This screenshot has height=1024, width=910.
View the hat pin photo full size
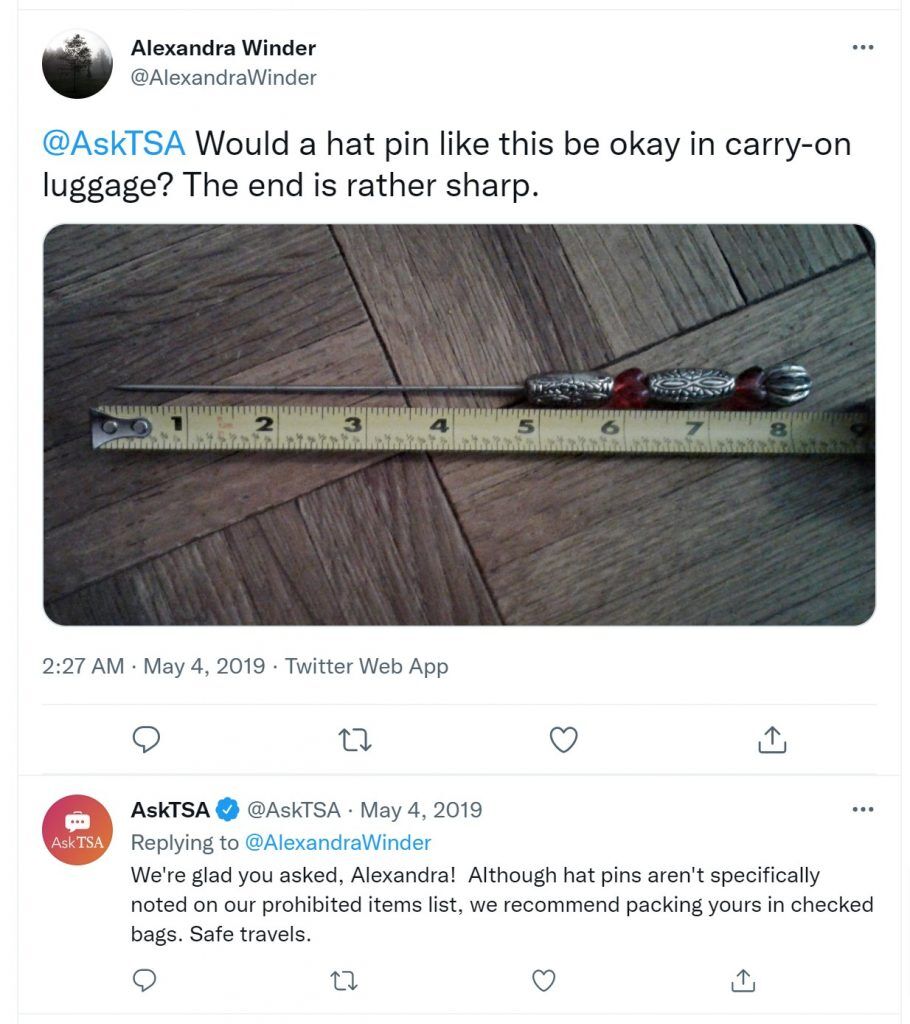(x=459, y=425)
